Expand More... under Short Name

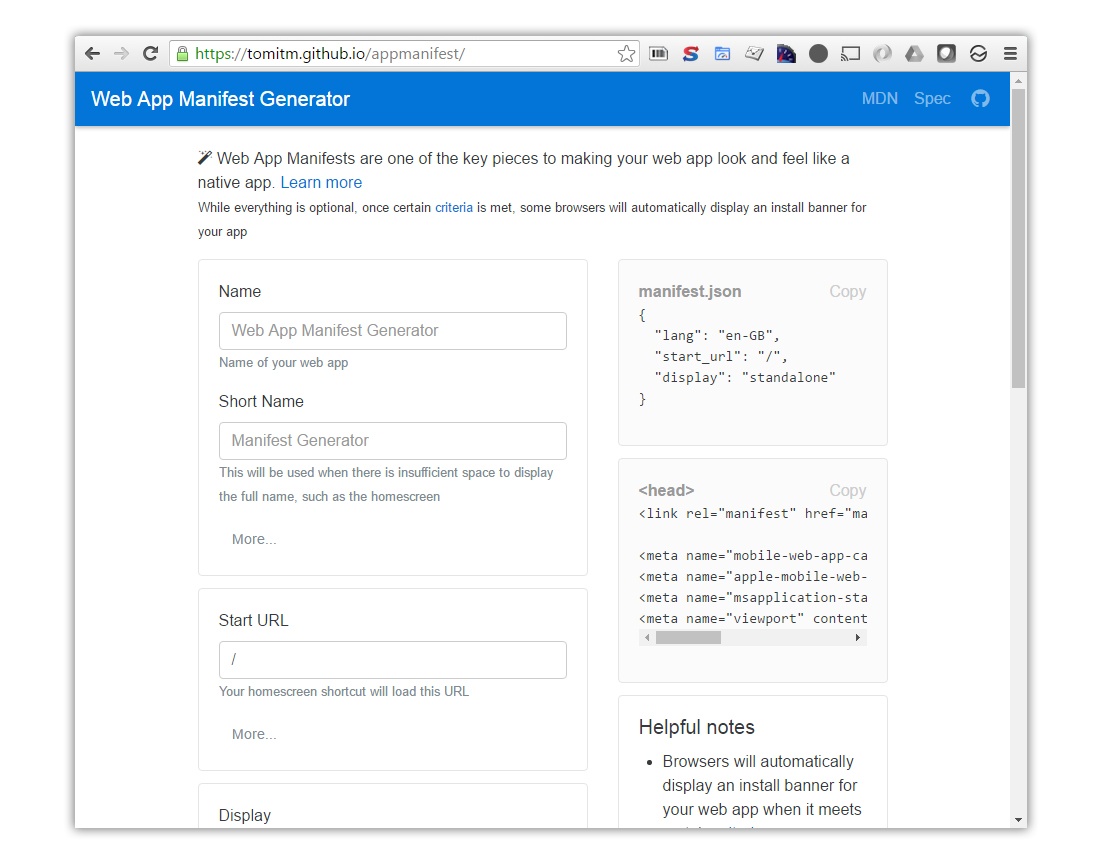click(254, 539)
